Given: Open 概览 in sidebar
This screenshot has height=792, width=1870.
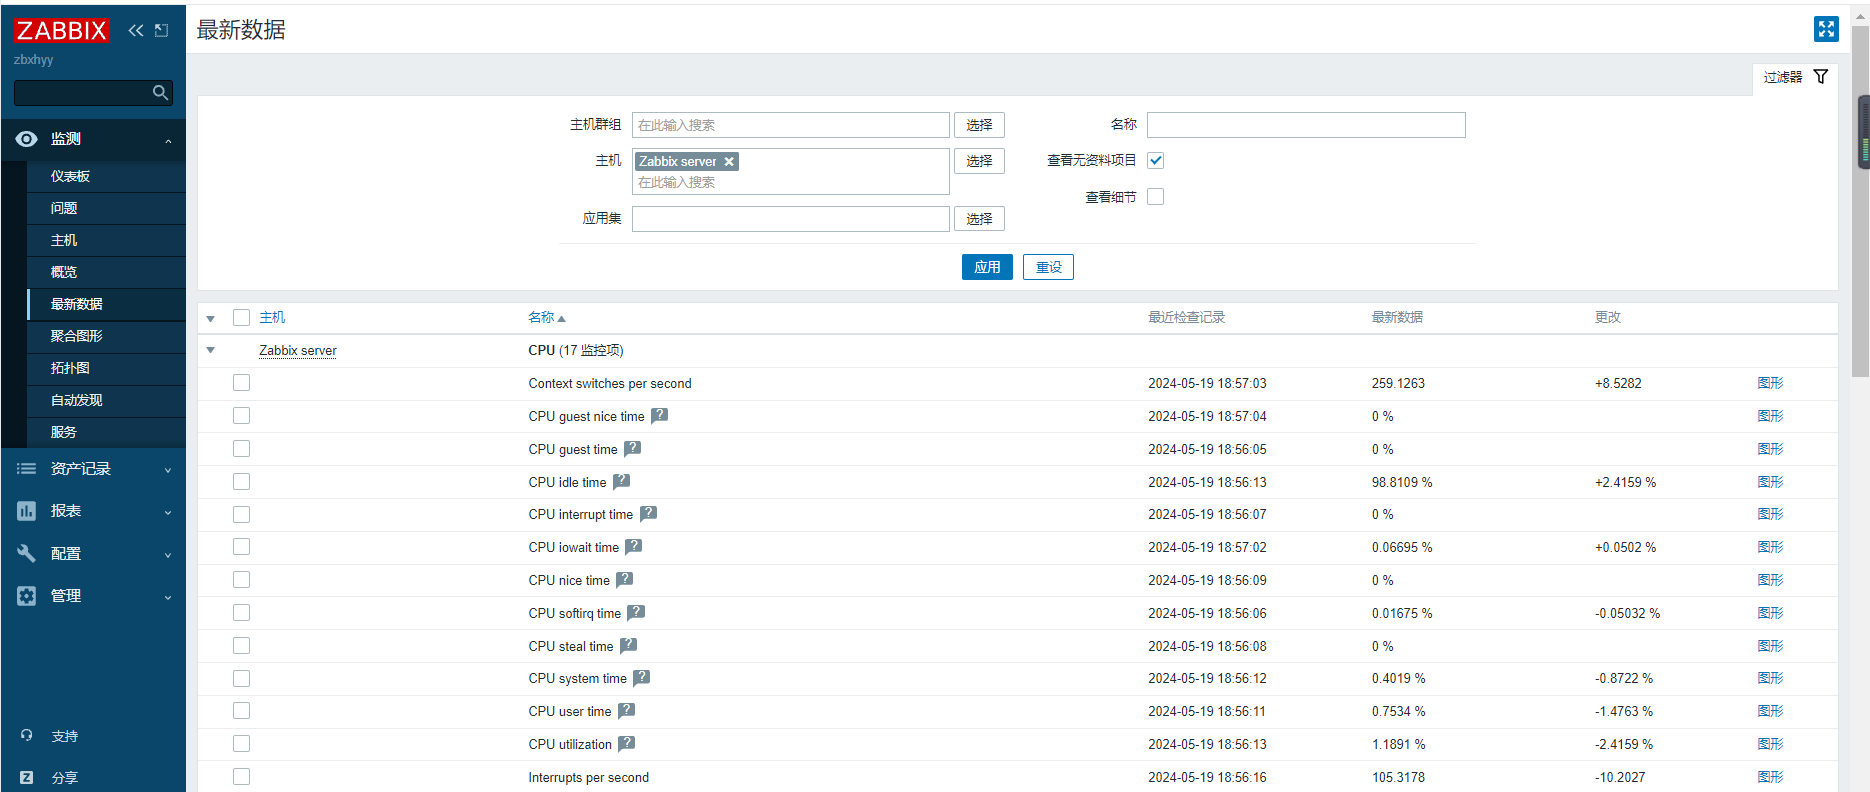Looking at the screenshot, I should pyautogui.click(x=107, y=272).
